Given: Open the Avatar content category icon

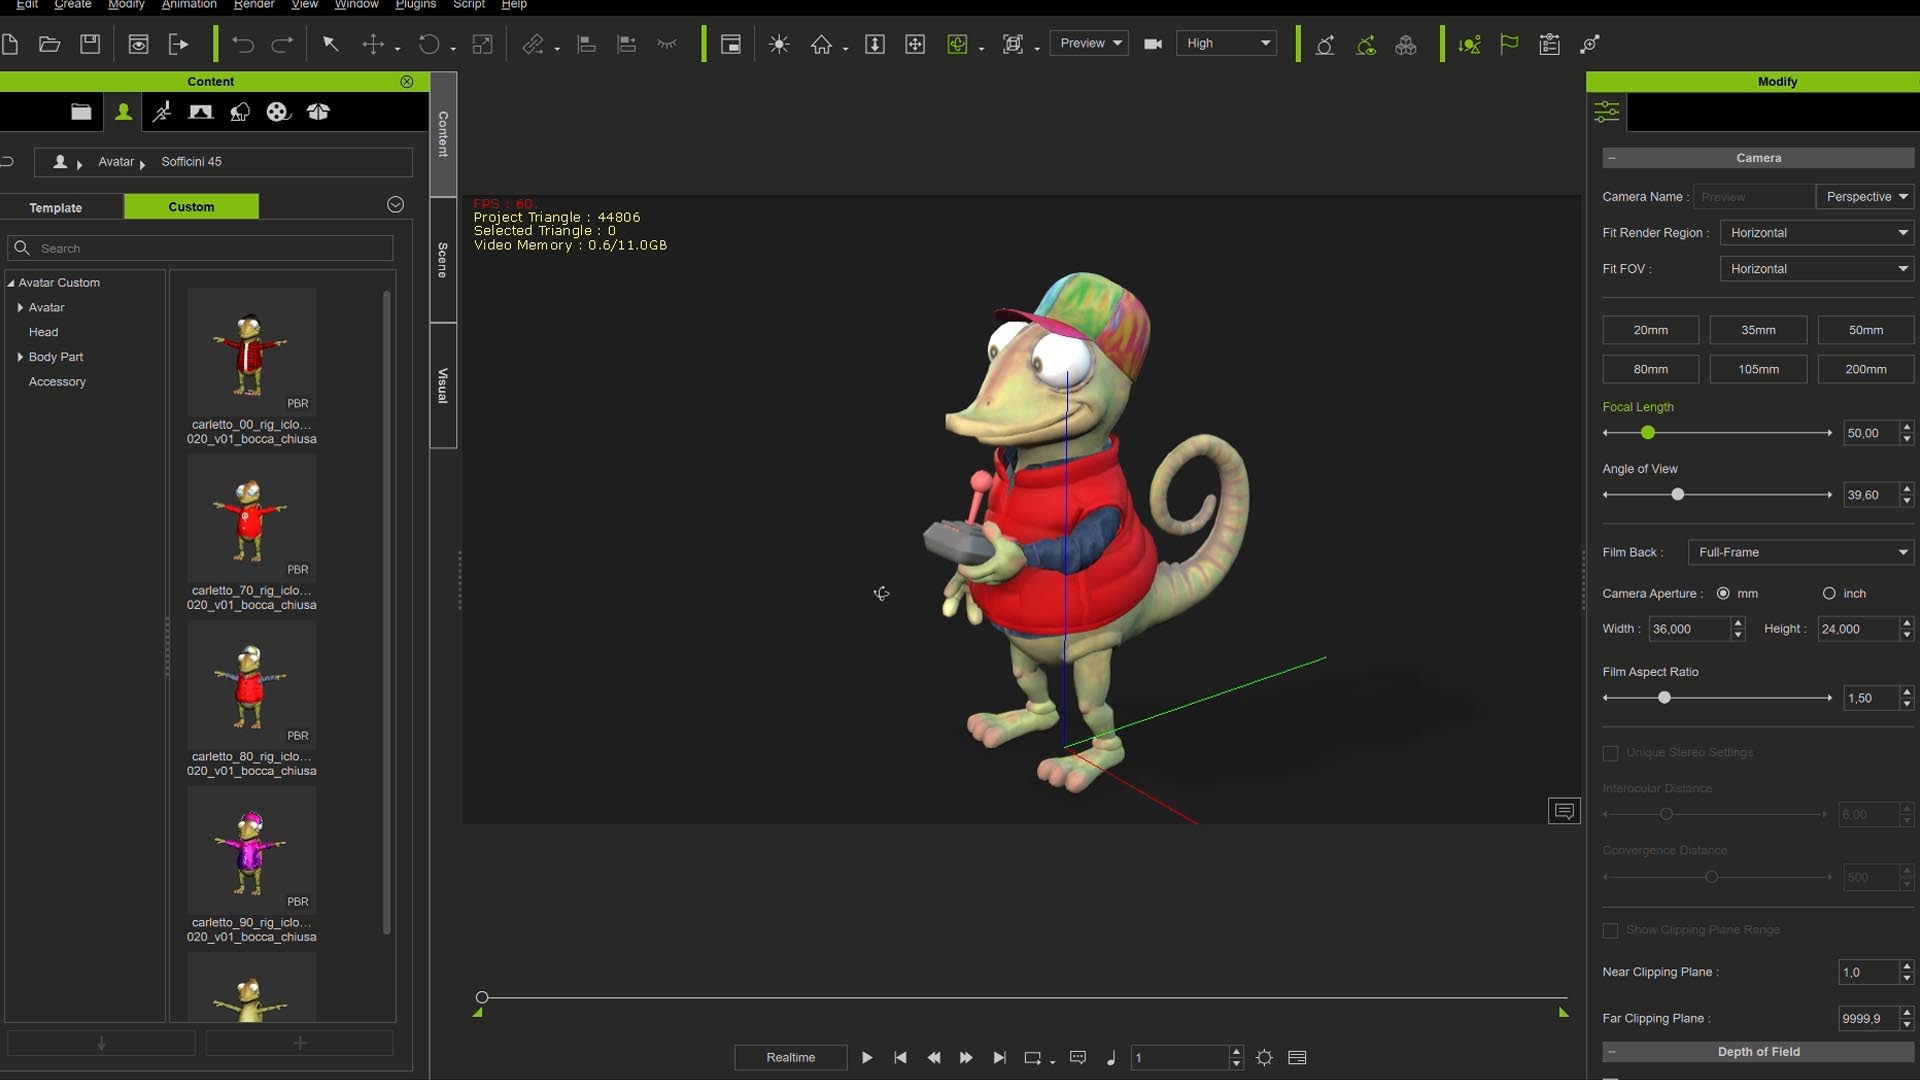Looking at the screenshot, I should tap(123, 112).
